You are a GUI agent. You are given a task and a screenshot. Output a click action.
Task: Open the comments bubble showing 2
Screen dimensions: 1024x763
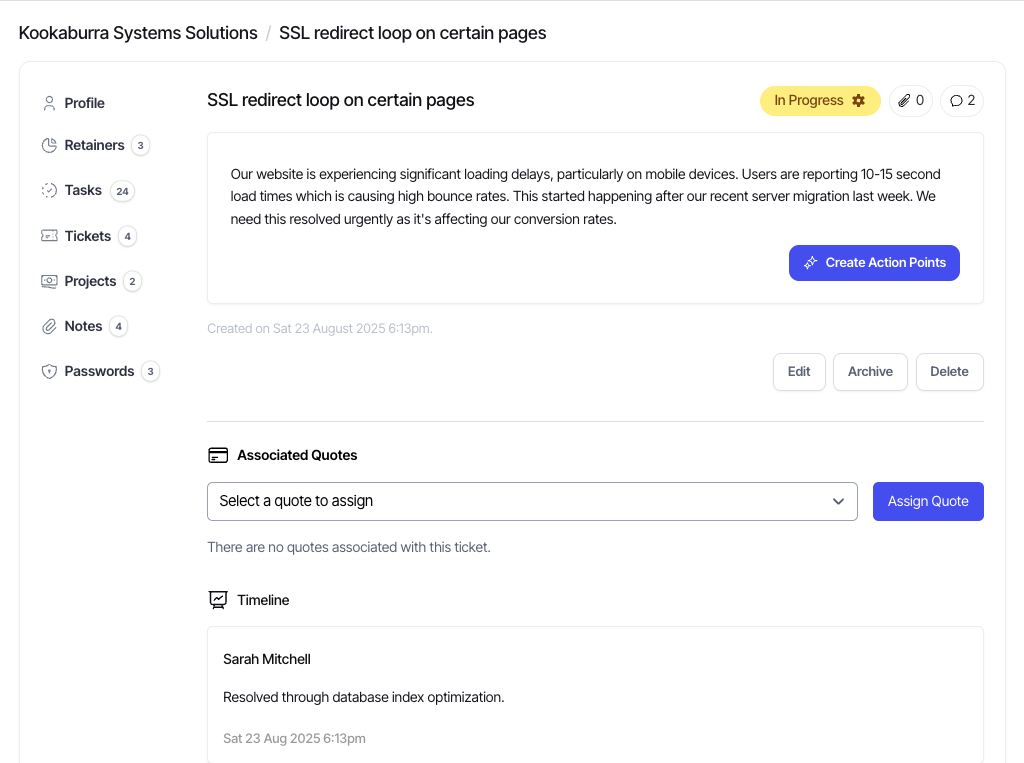tap(961, 100)
